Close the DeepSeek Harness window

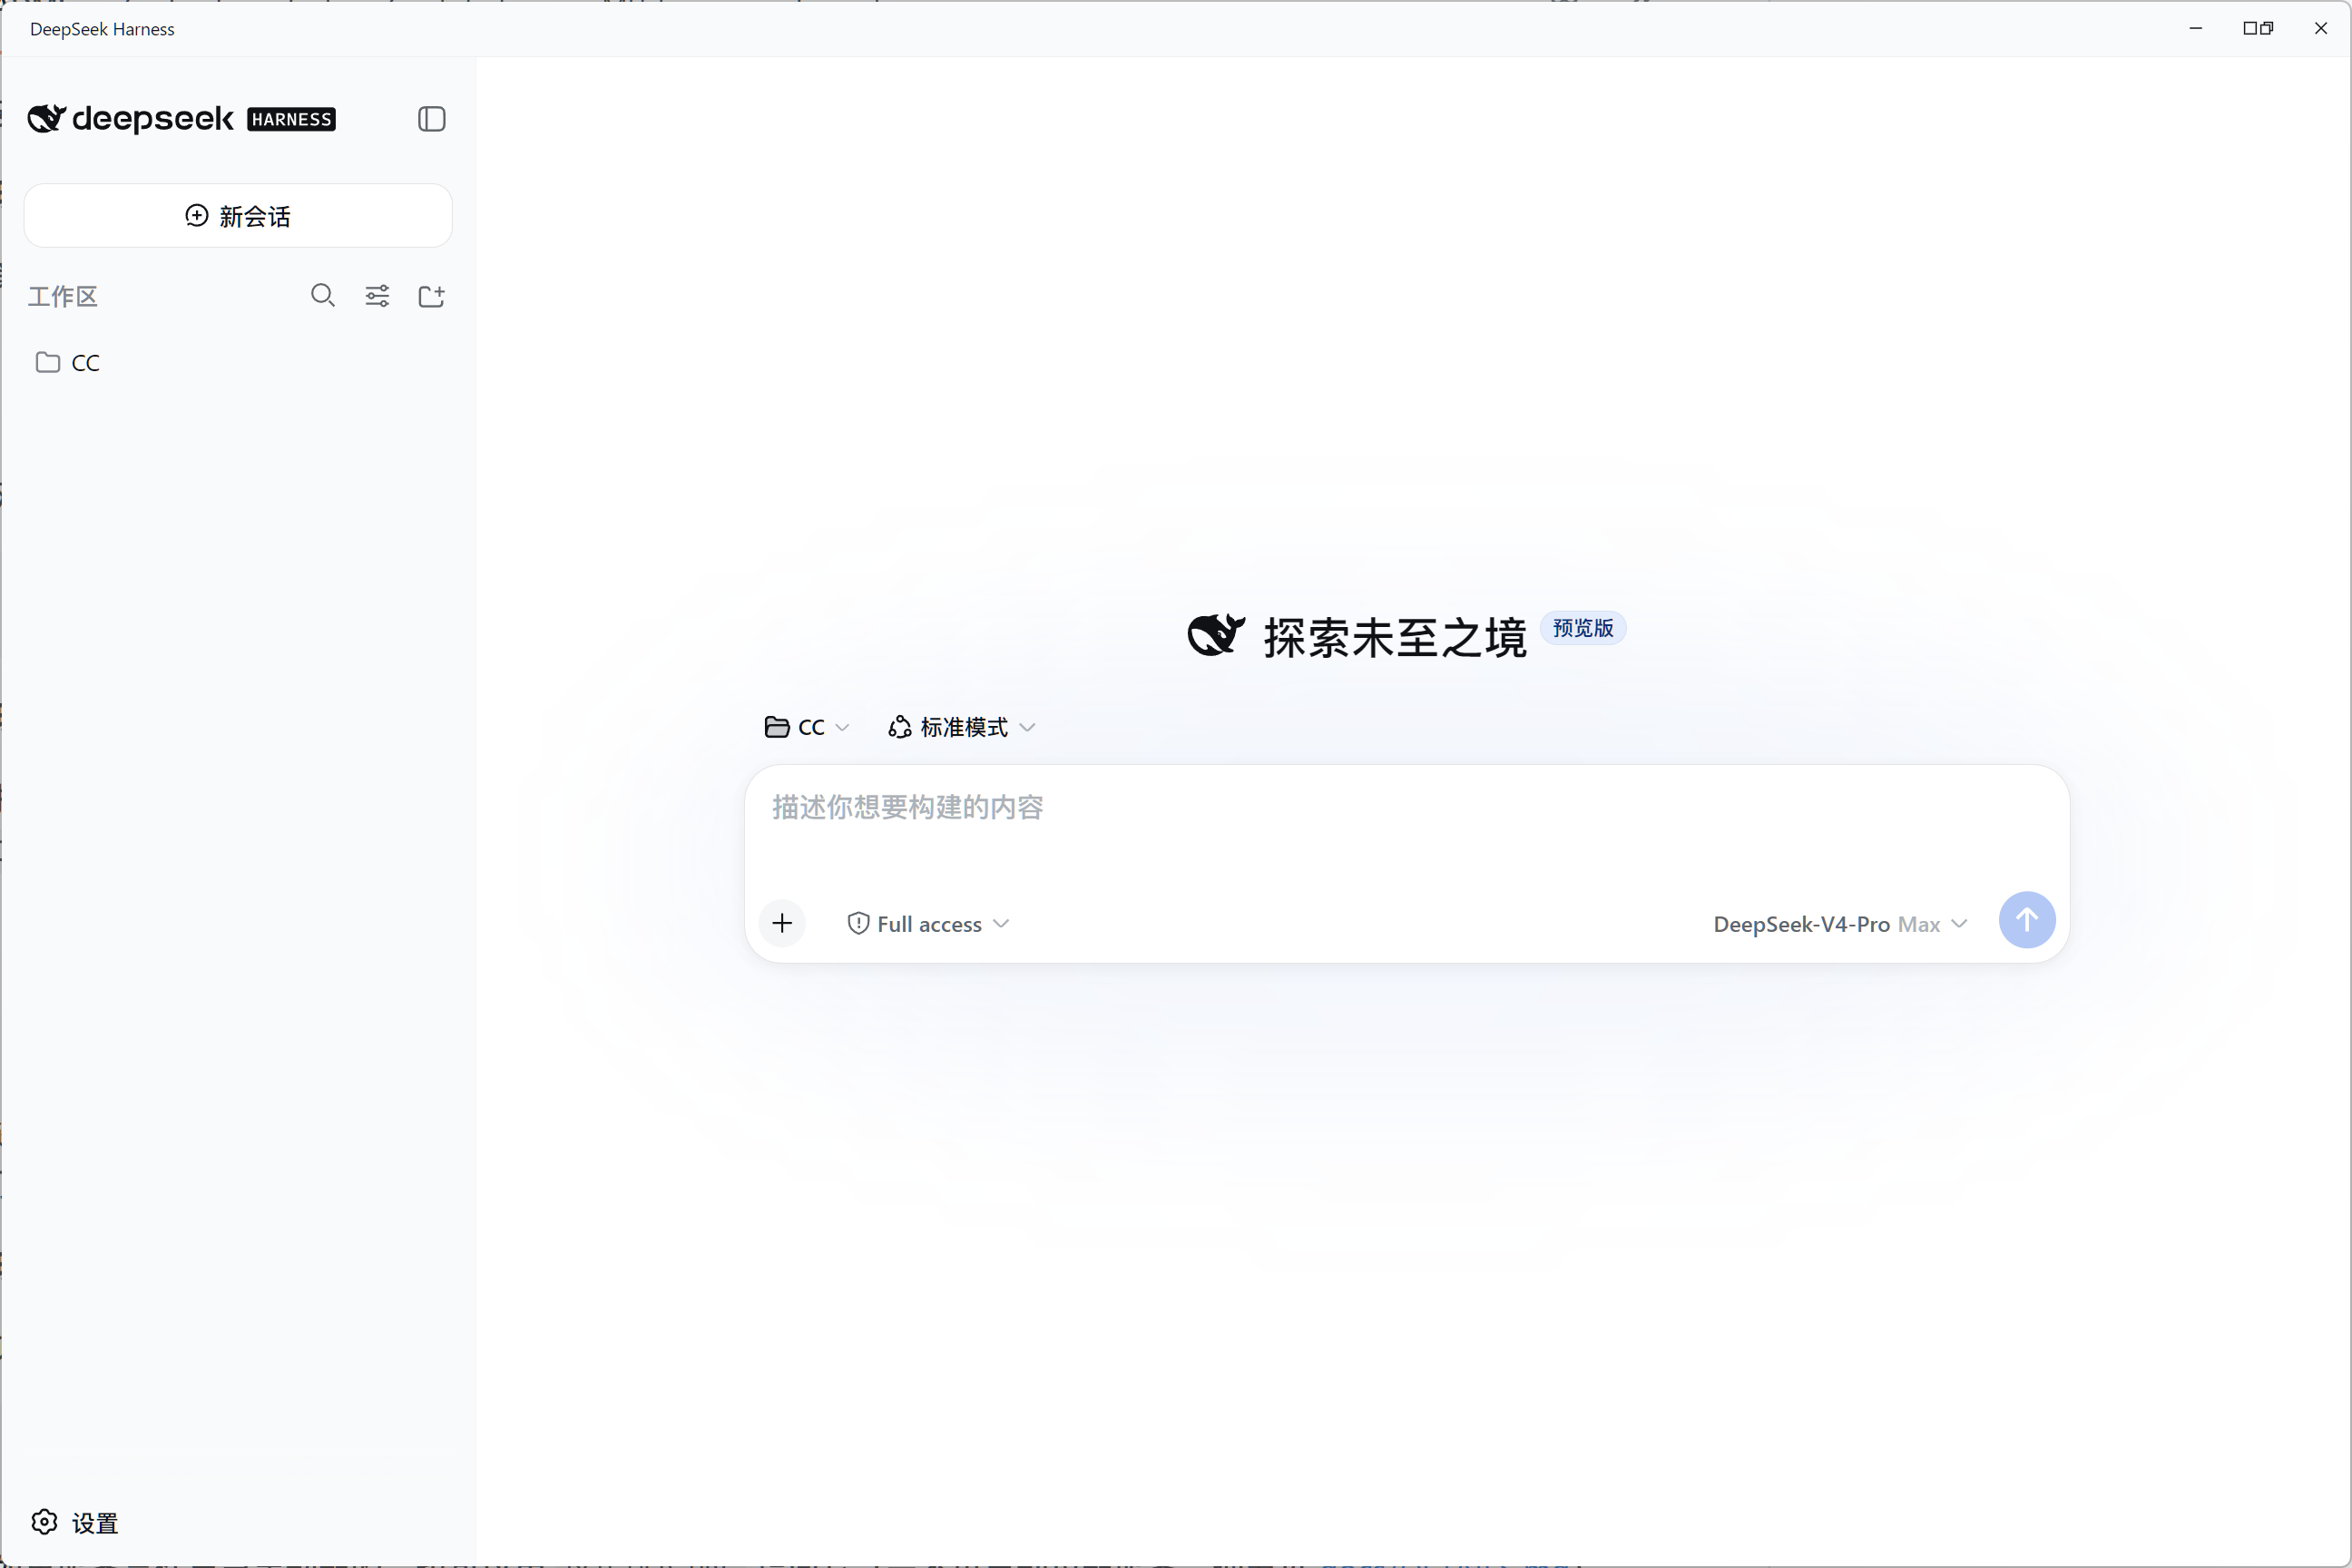point(2321,28)
